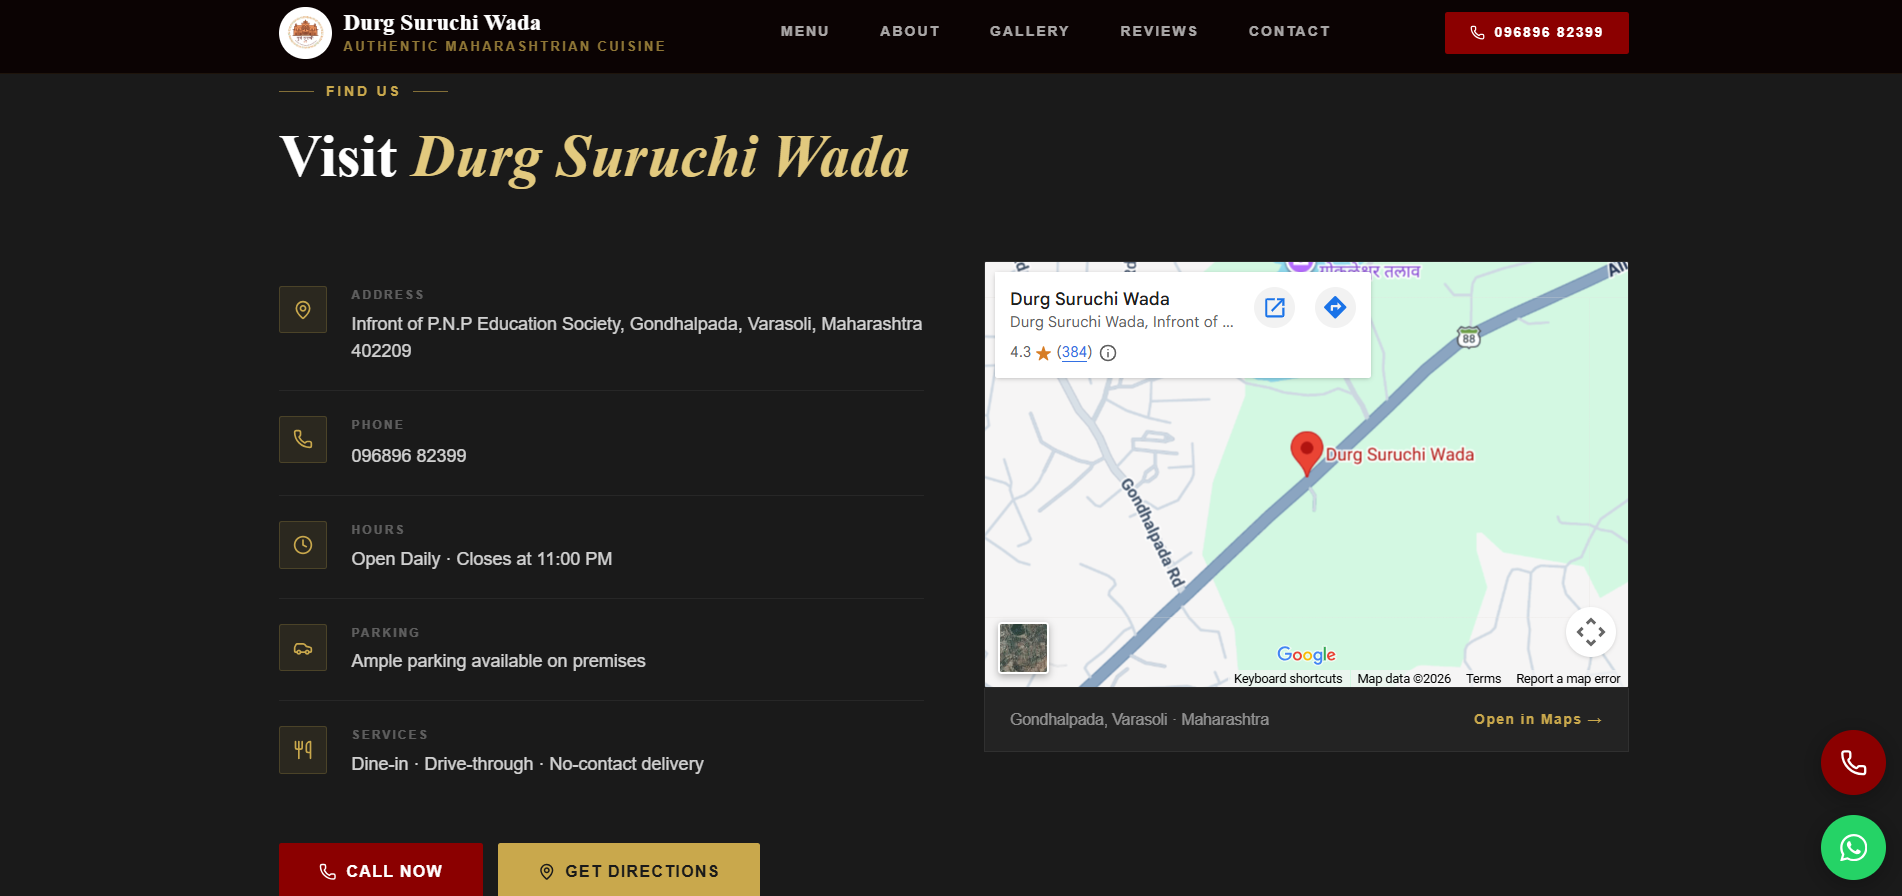The height and width of the screenshot is (896, 1902).
Task: Click the floating red phone call icon
Action: 1853,762
